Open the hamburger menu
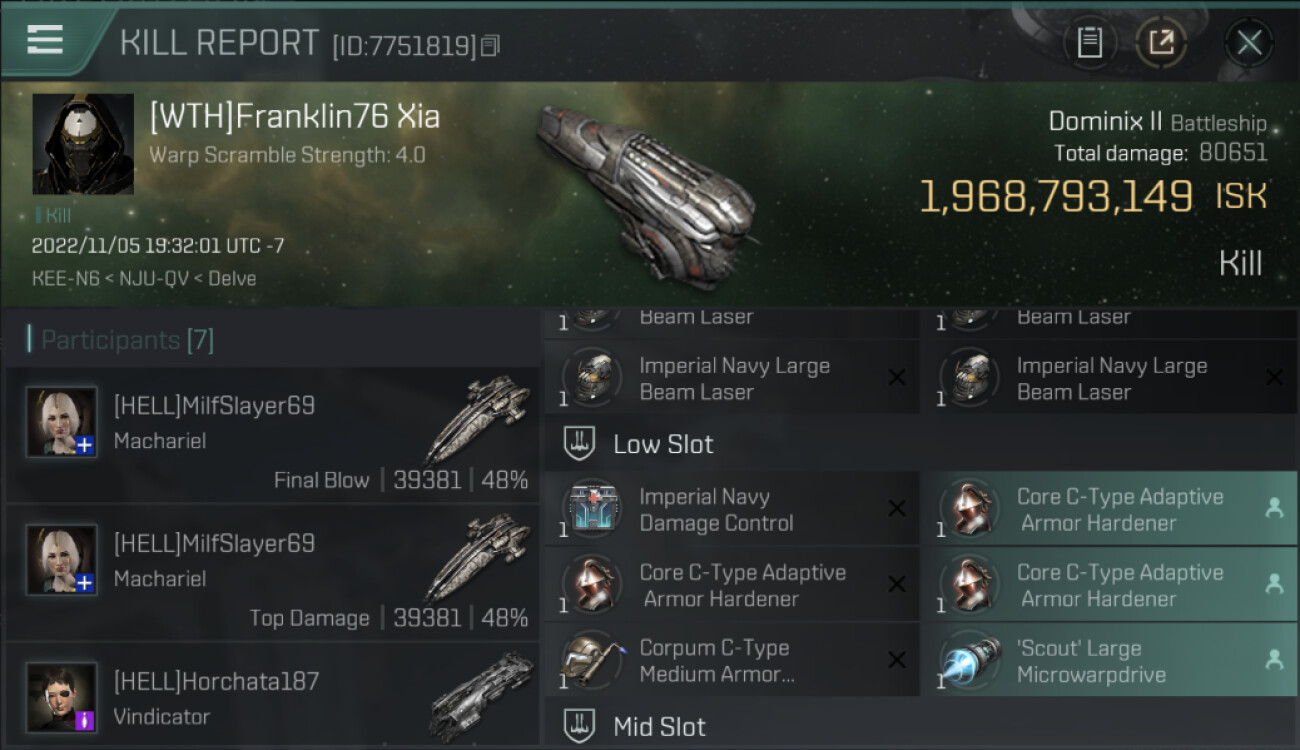Screen dimensions: 1300x750 pos(45,39)
